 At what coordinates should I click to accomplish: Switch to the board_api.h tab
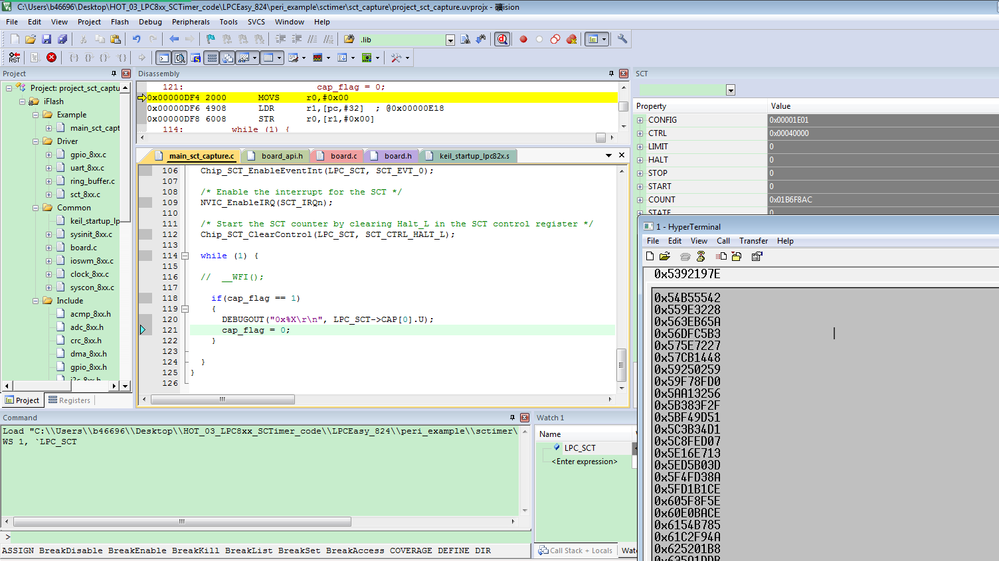click(x=277, y=156)
